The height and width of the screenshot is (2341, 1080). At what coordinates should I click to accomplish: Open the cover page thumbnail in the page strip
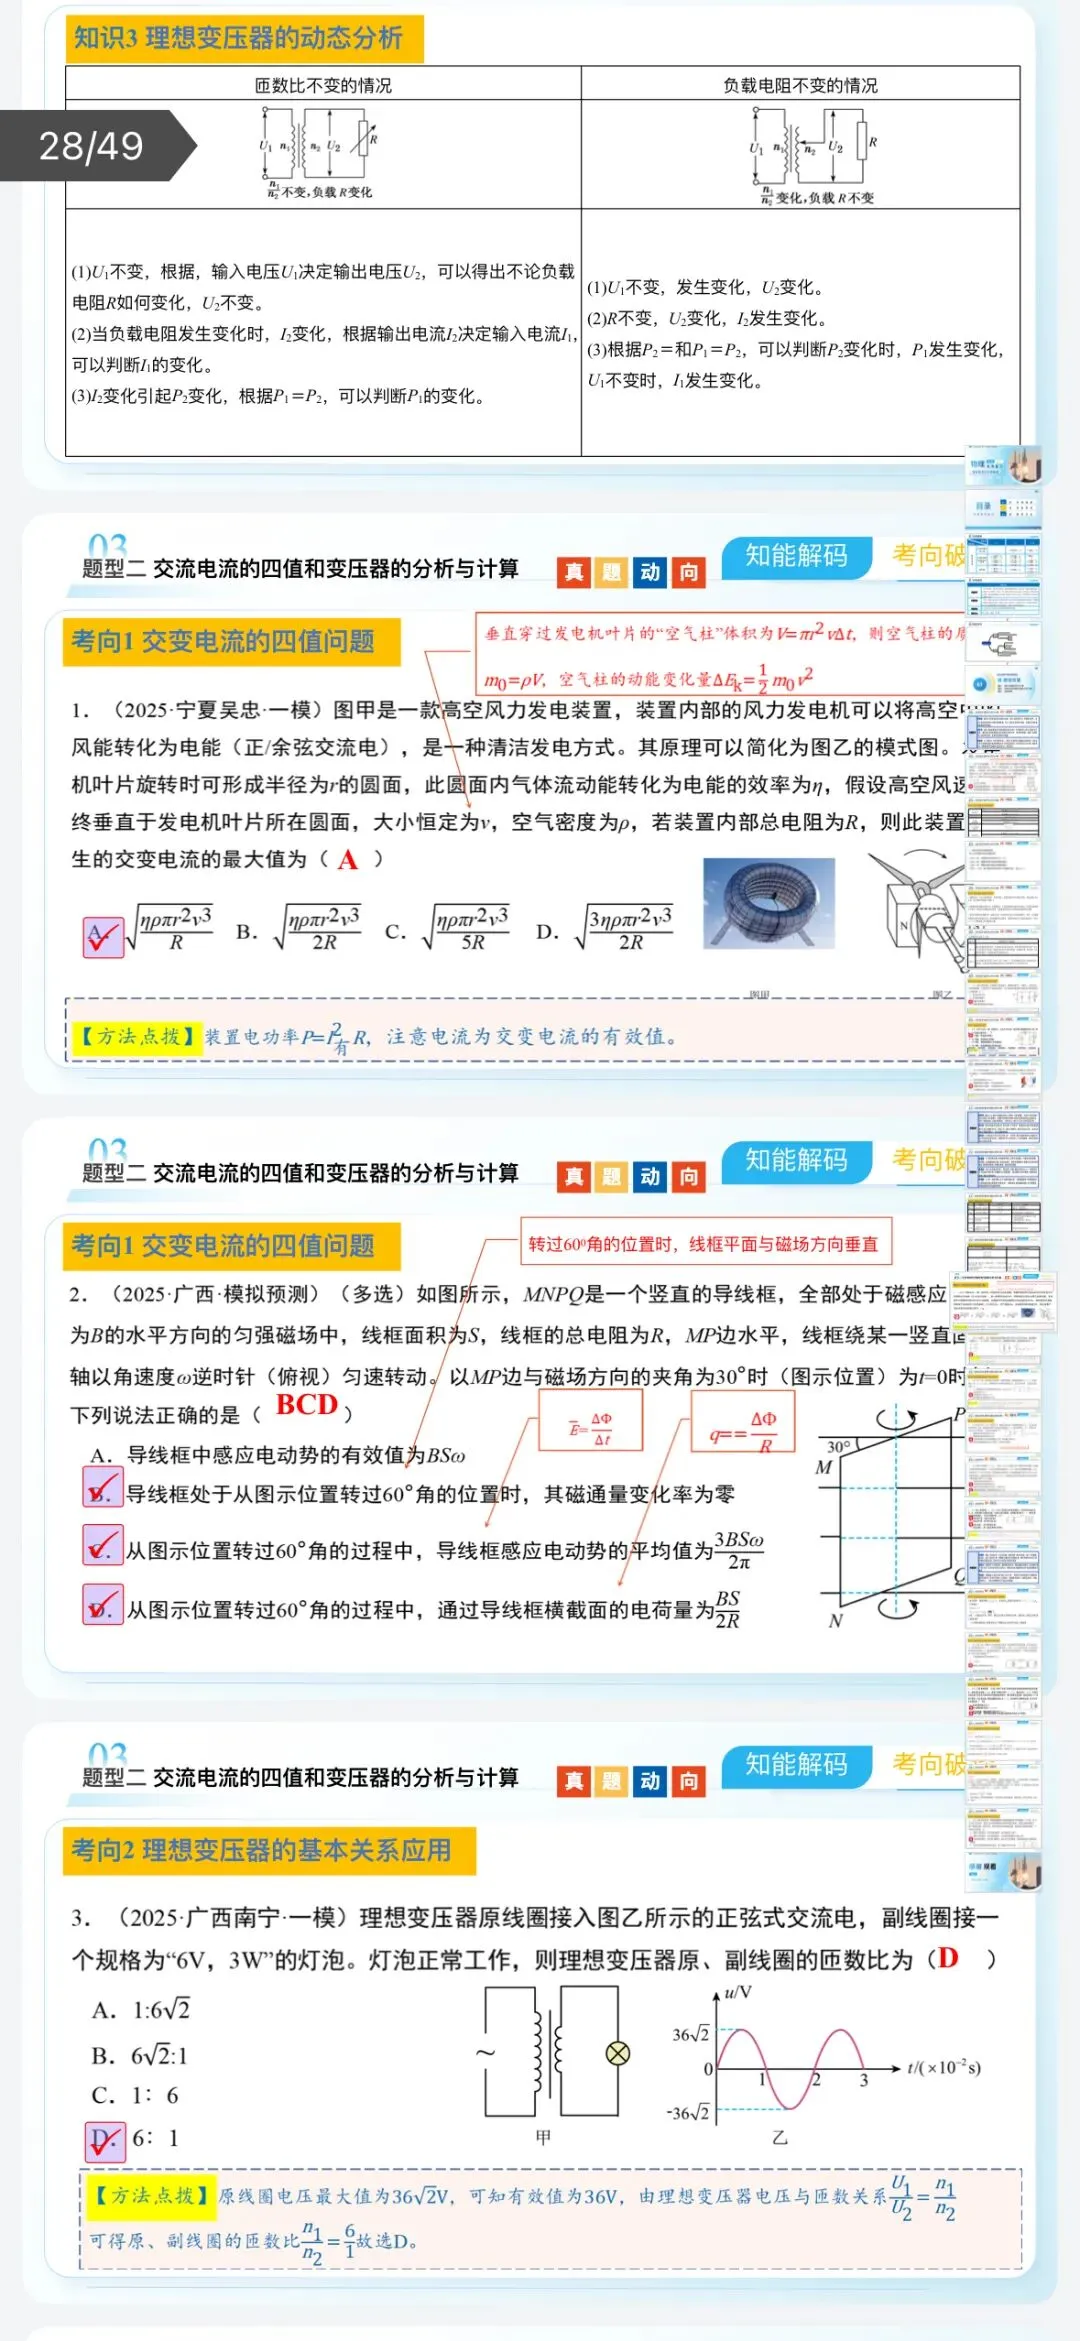(x=1004, y=466)
